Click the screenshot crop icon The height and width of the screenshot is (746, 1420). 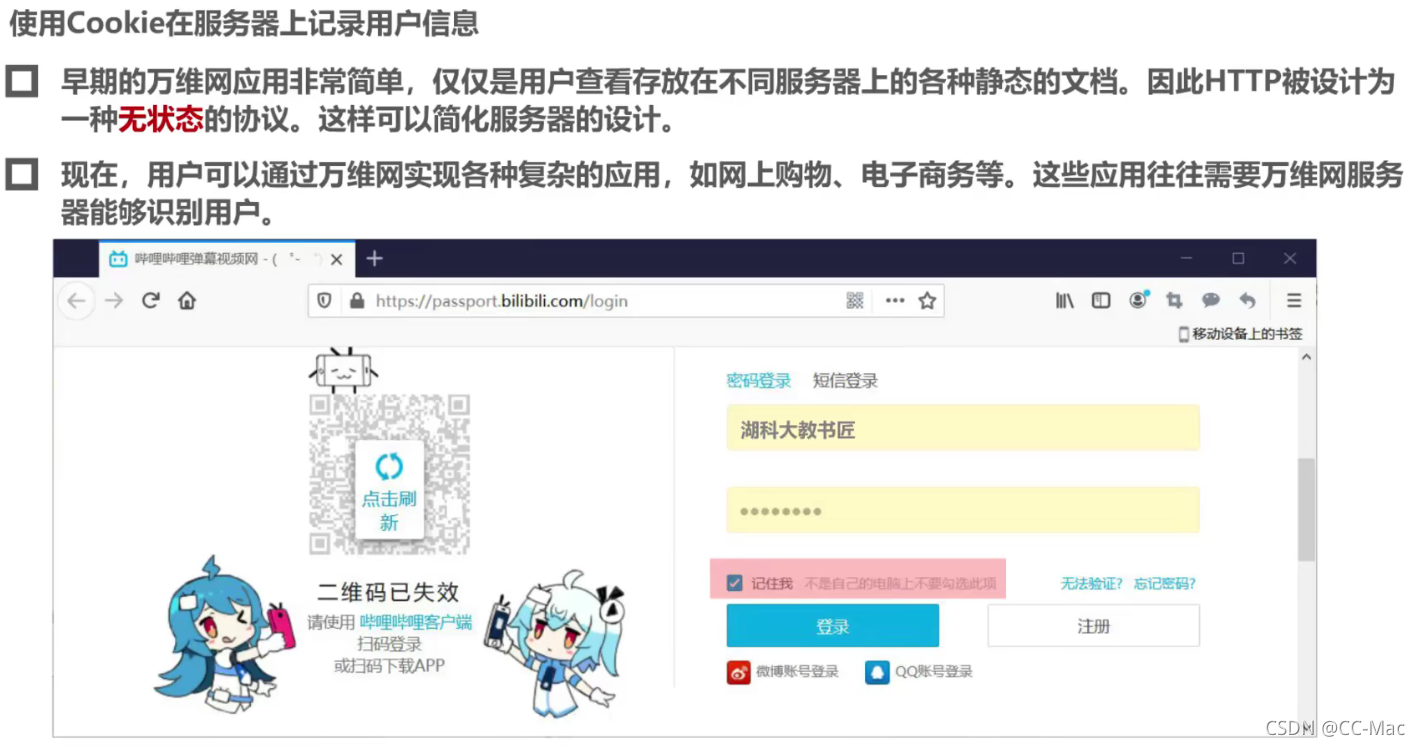(1174, 300)
